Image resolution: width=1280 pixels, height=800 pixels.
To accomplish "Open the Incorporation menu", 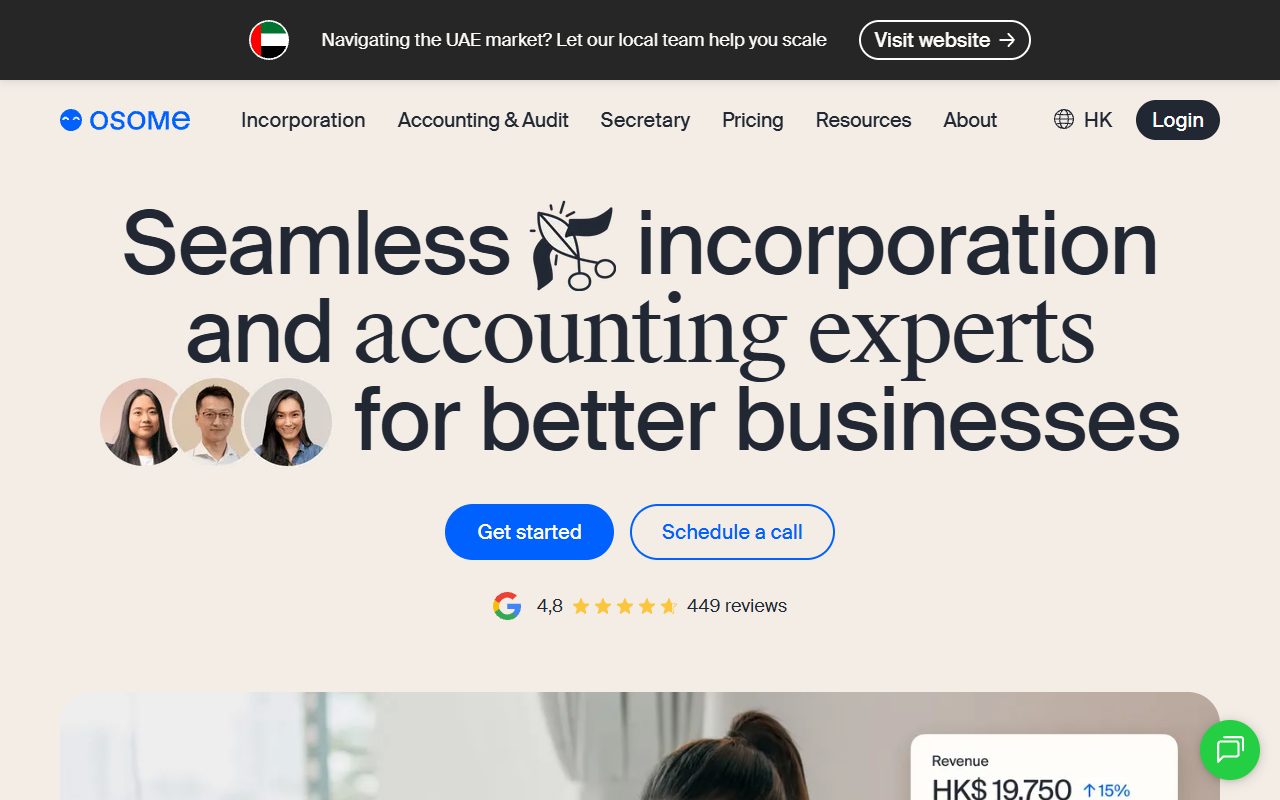I will (303, 120).
